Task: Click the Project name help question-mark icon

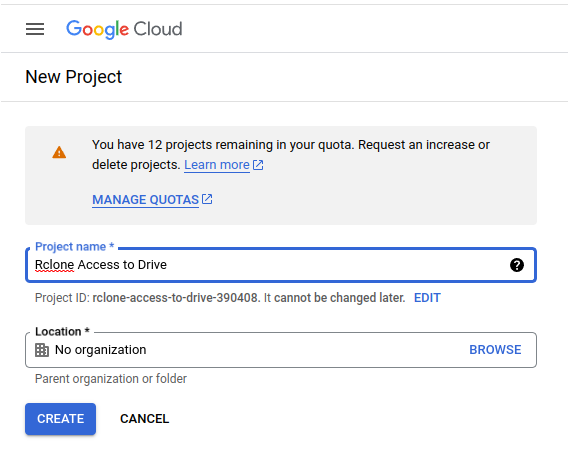Action: click(x=517, y=265)
